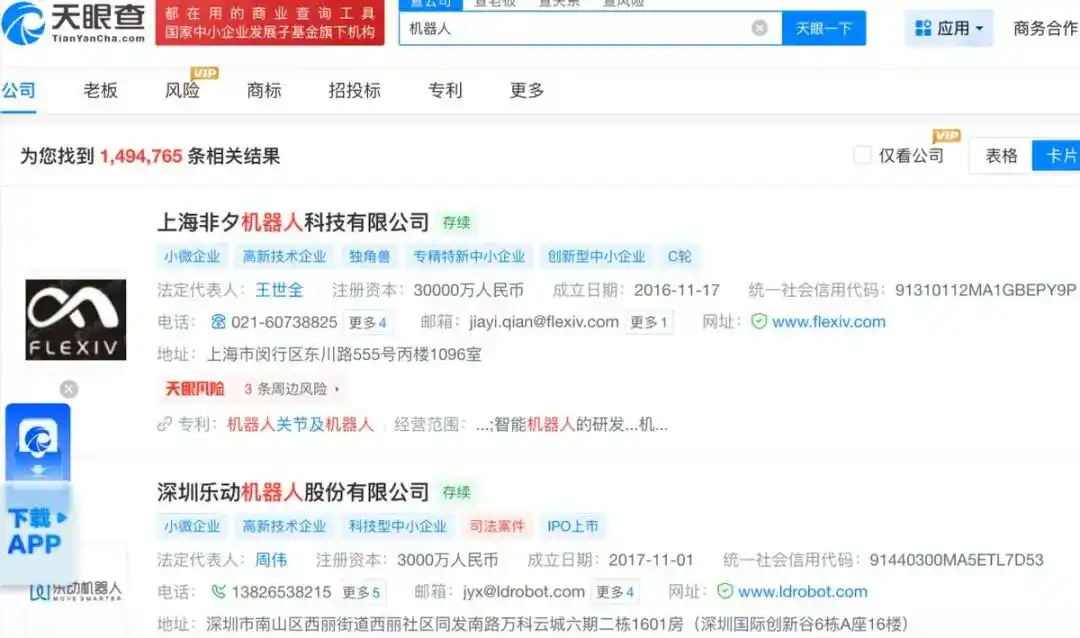
Task: Click the 专精特新中小企业 tag
Action: coord(469,256)
